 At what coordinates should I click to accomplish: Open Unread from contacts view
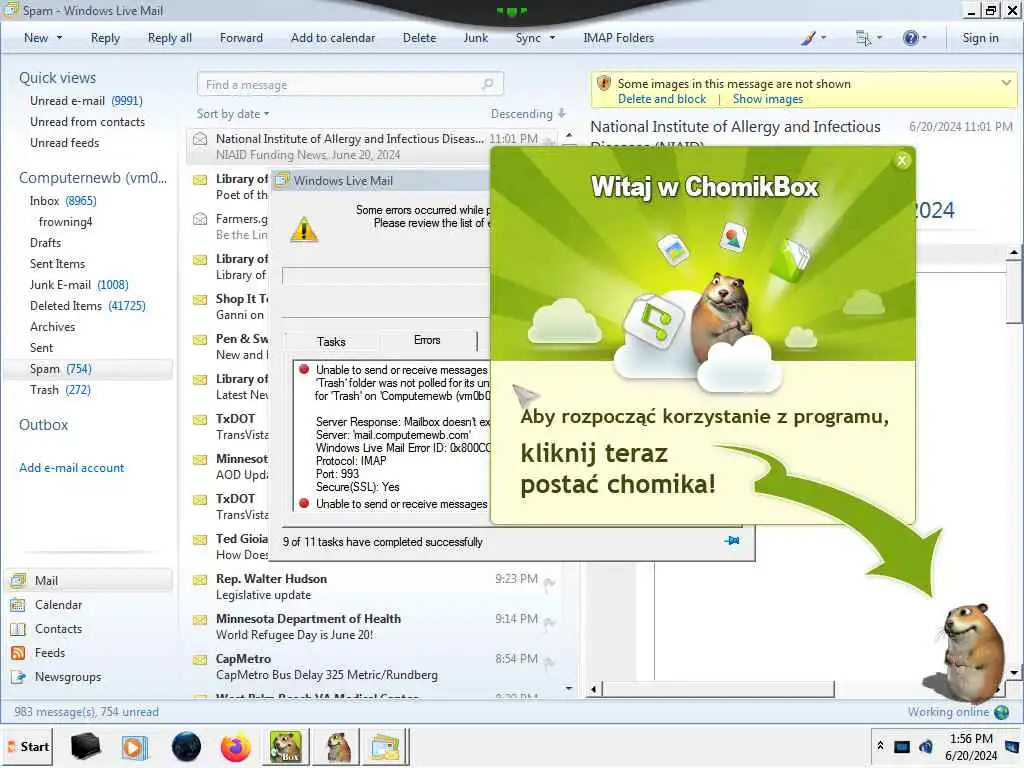click(88, 121)
